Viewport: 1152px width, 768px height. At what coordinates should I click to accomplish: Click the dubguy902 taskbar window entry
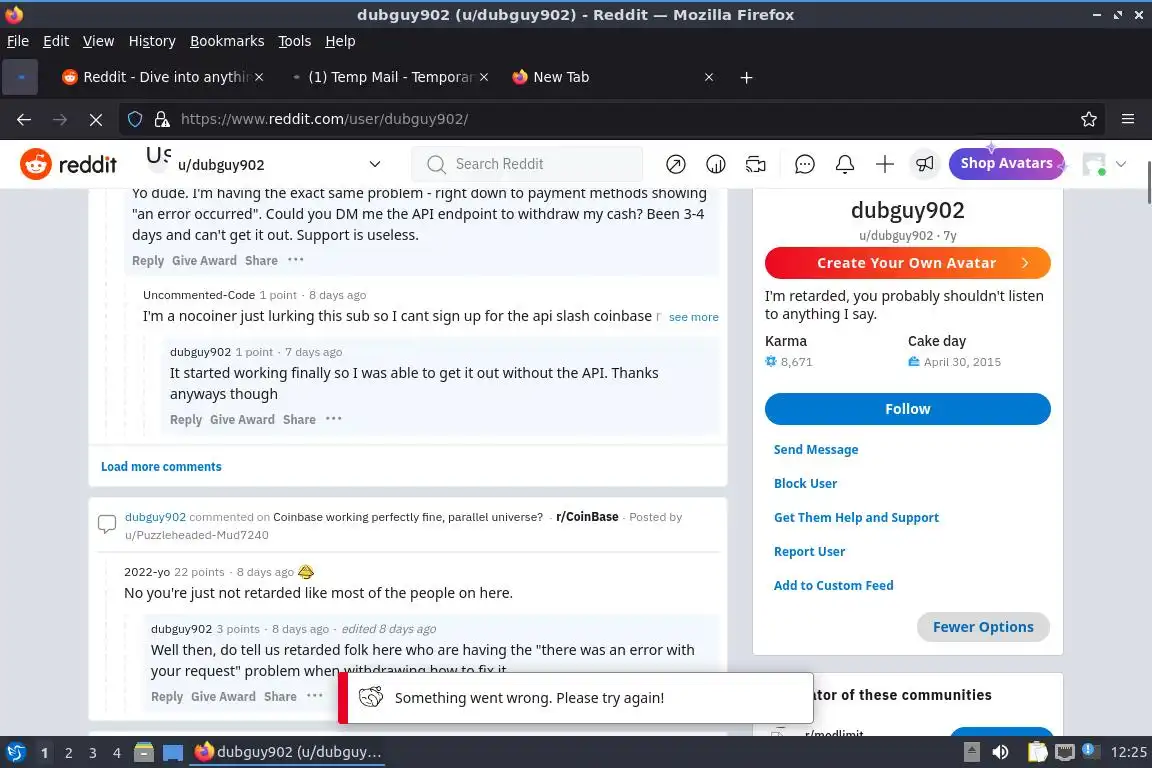(x=287, y=752)
